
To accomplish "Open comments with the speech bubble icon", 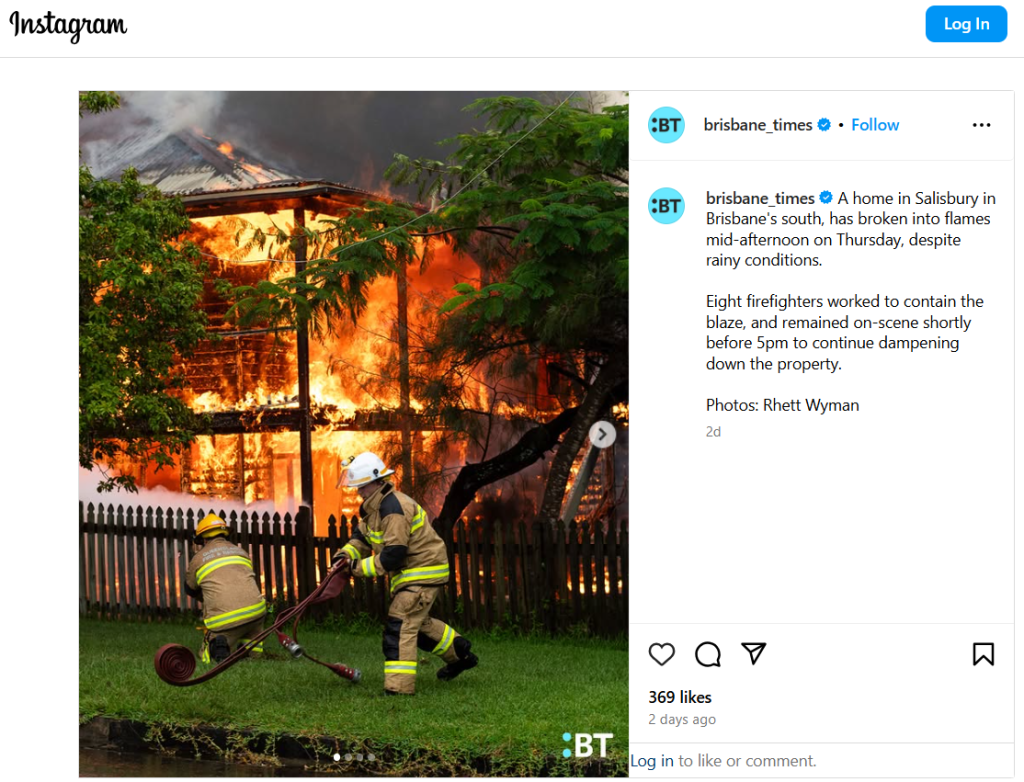I will [x=708, y=654].
